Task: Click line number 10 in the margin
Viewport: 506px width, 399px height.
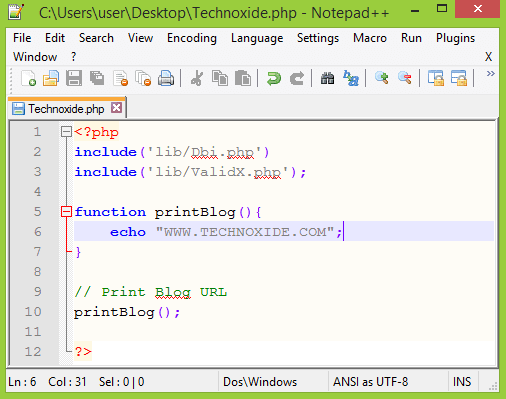Action: click(x=33, y=312)
